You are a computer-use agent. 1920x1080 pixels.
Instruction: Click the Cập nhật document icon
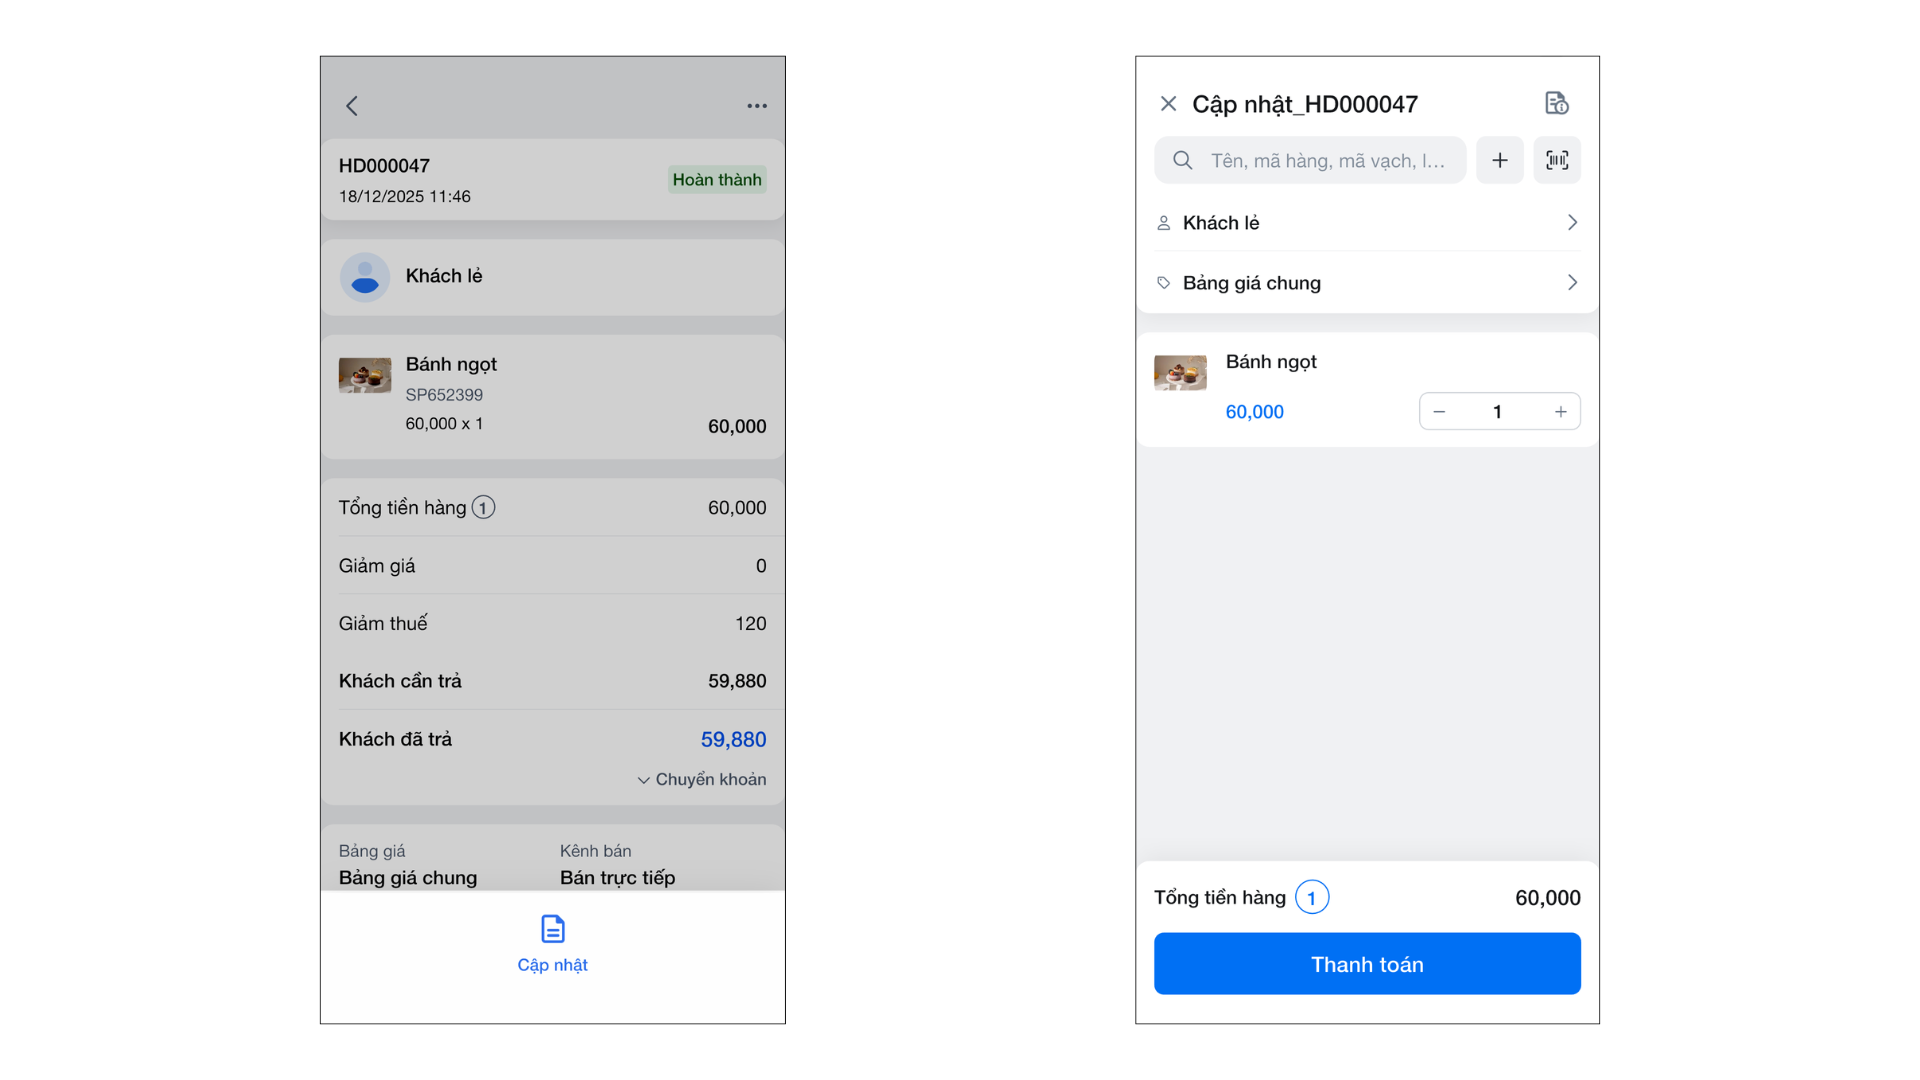(553, 929)
